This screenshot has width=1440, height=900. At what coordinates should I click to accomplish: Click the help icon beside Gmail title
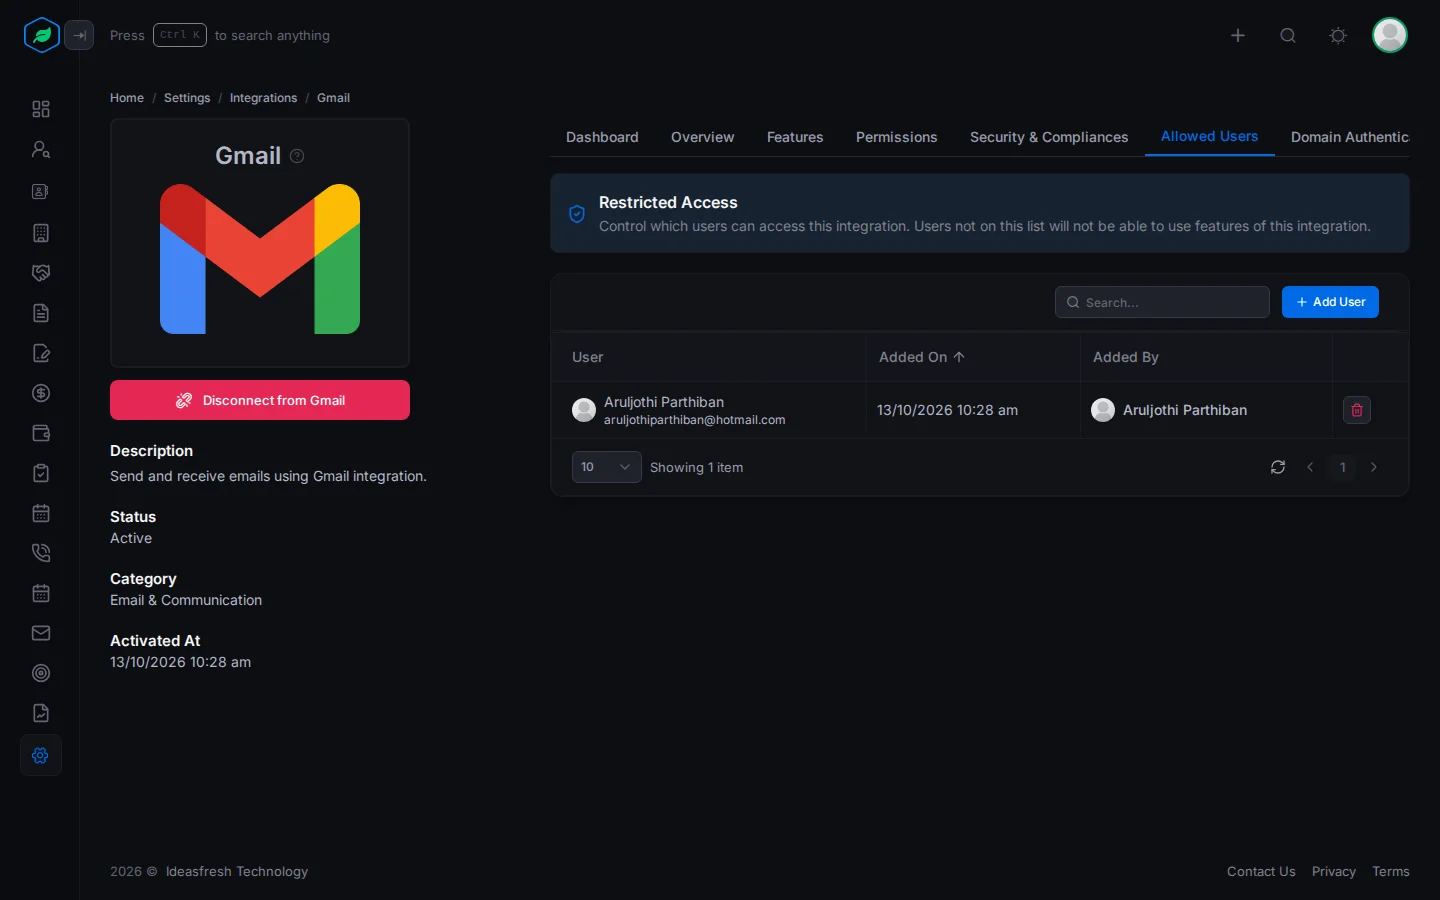click(x=297, y=156)
